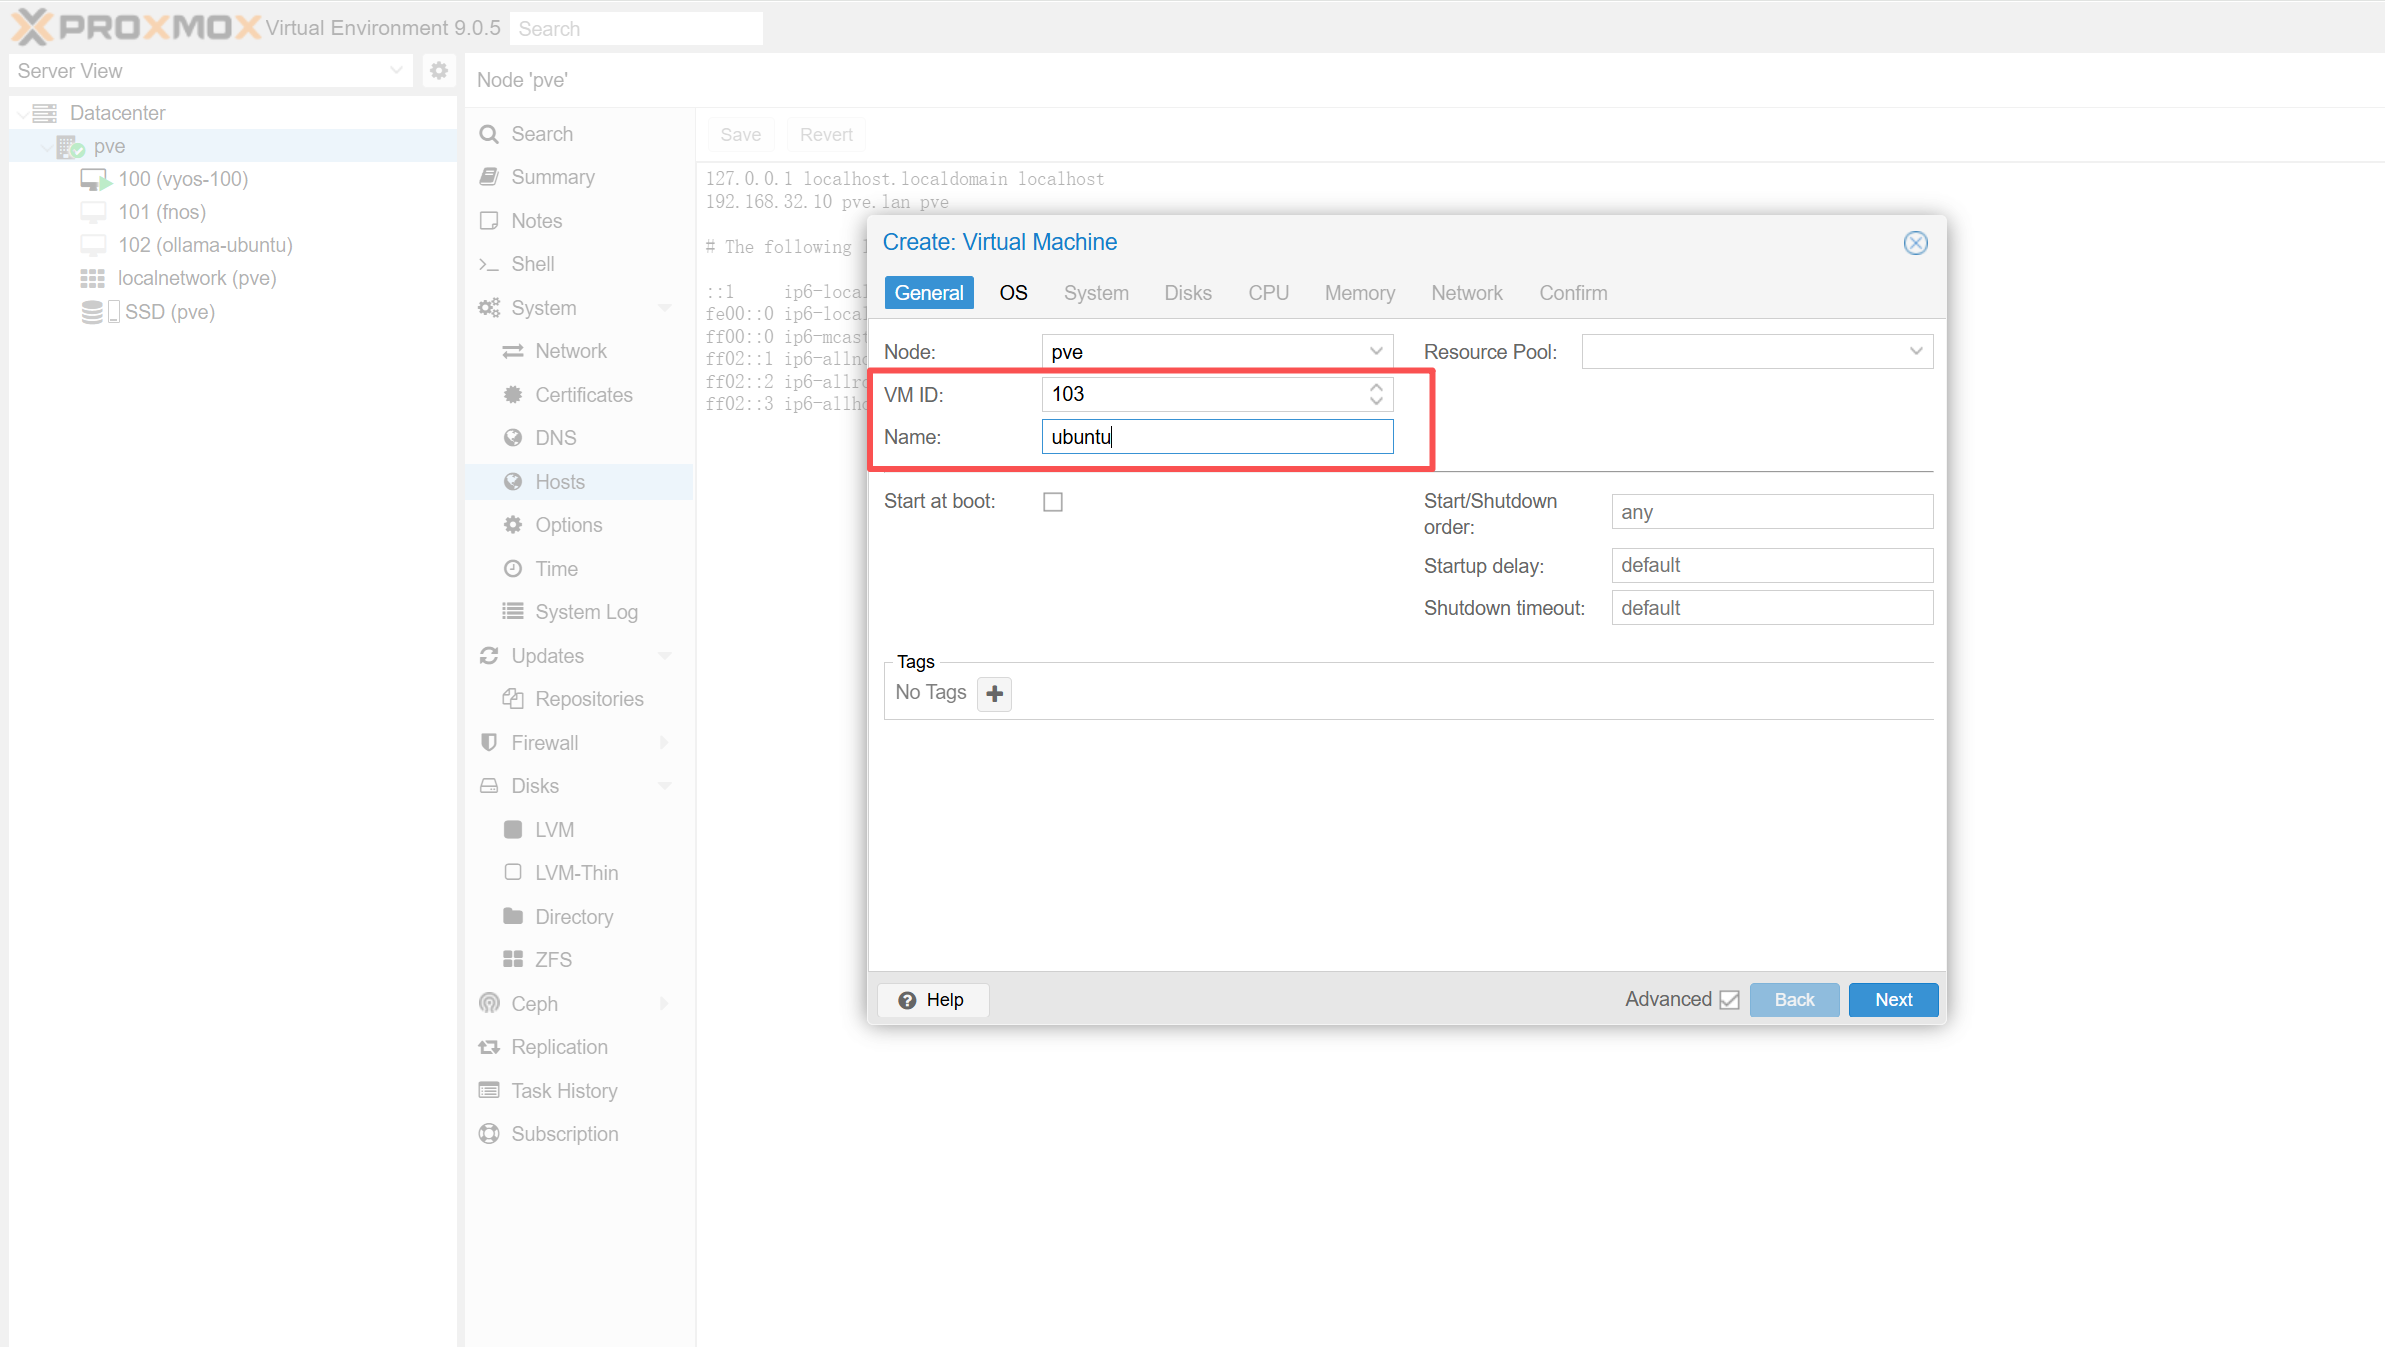Expand the Server View selector
This screenshot has height=1347, width=2385.
(396, 70)
